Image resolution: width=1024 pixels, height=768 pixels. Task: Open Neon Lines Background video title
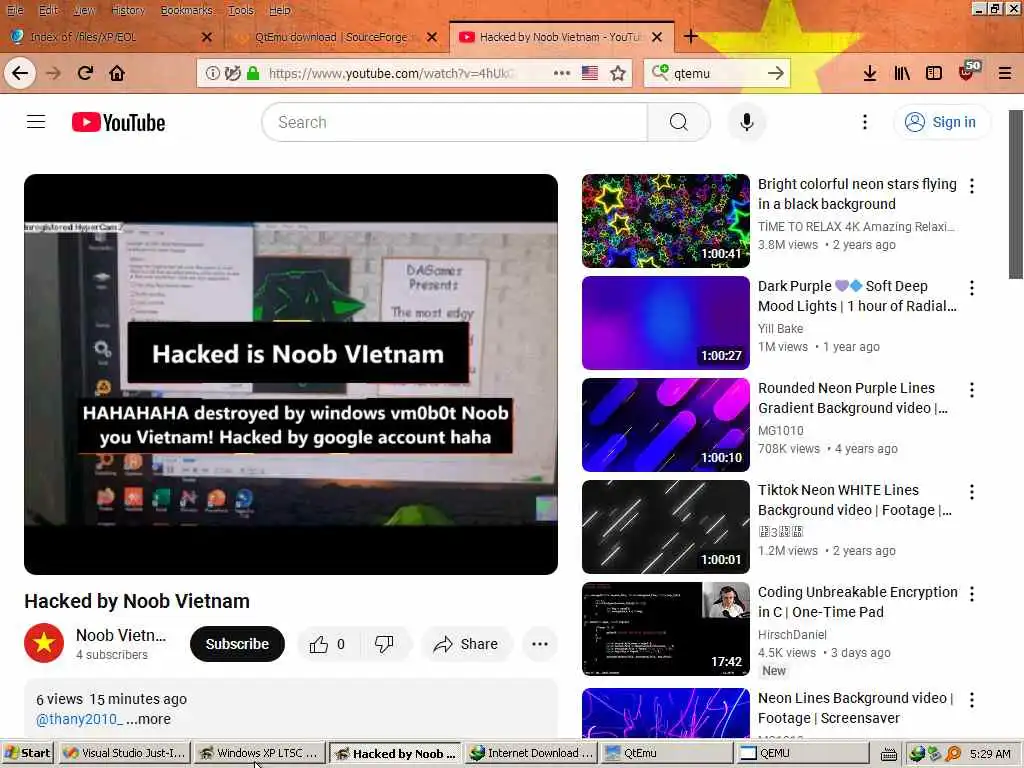tap(855, 708)
